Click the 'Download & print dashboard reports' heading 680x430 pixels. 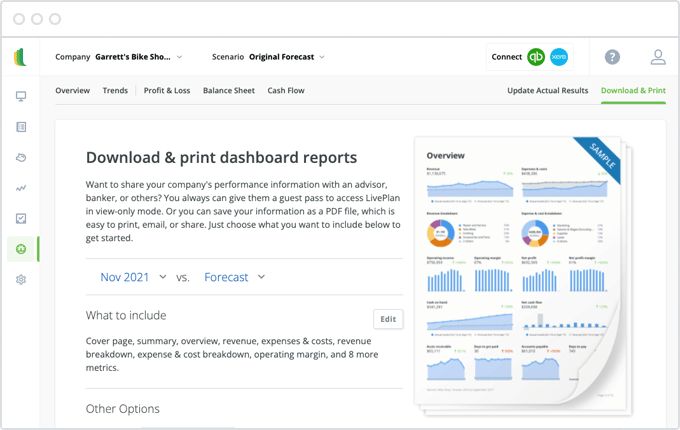[221, 157]
